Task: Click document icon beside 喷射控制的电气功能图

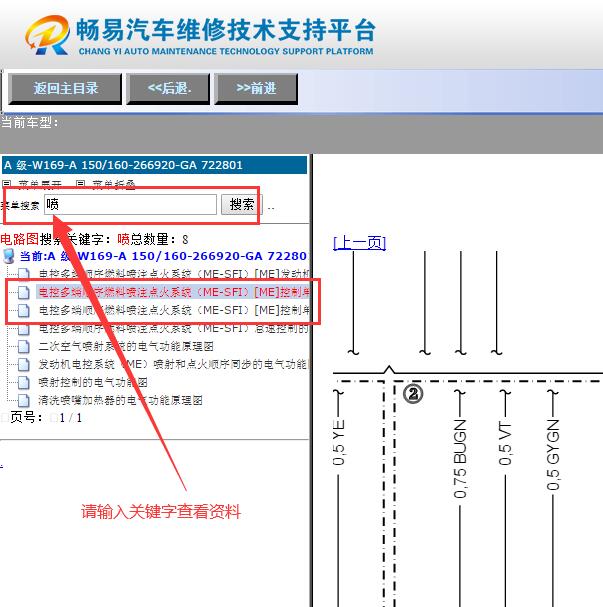Action: [24, 383]
